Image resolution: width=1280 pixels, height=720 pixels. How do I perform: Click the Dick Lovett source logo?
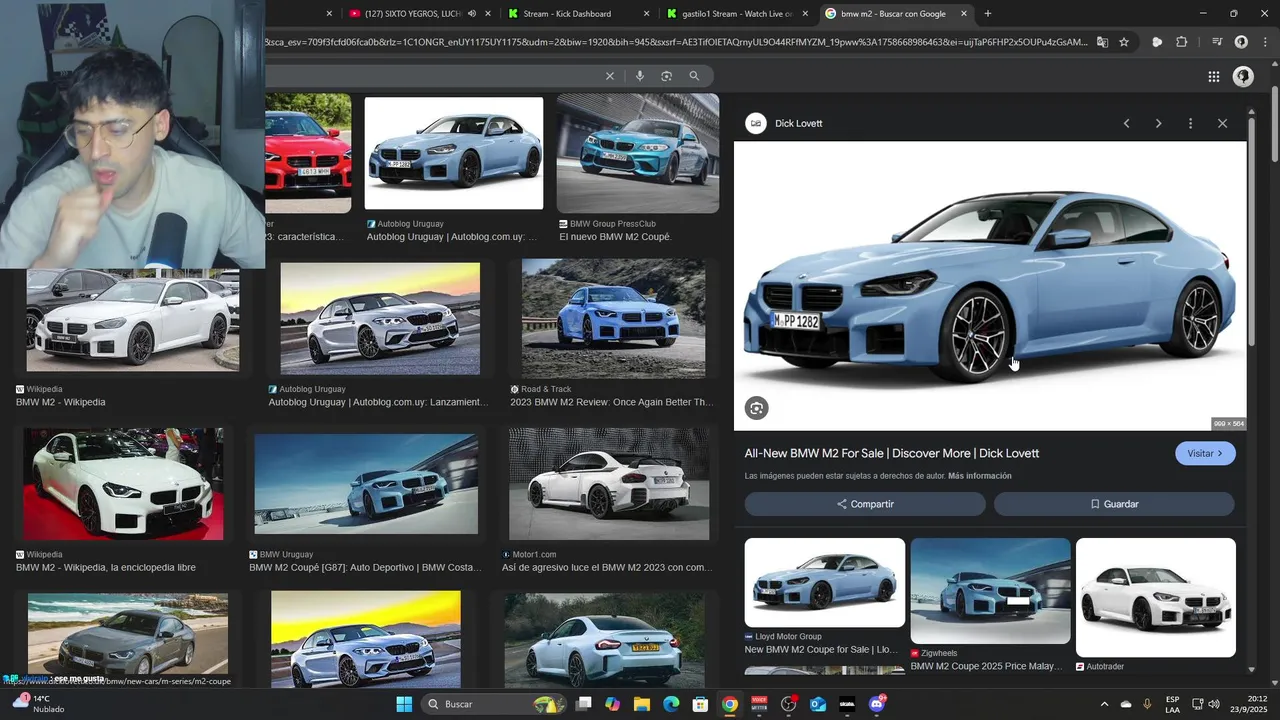click(756, 123)
